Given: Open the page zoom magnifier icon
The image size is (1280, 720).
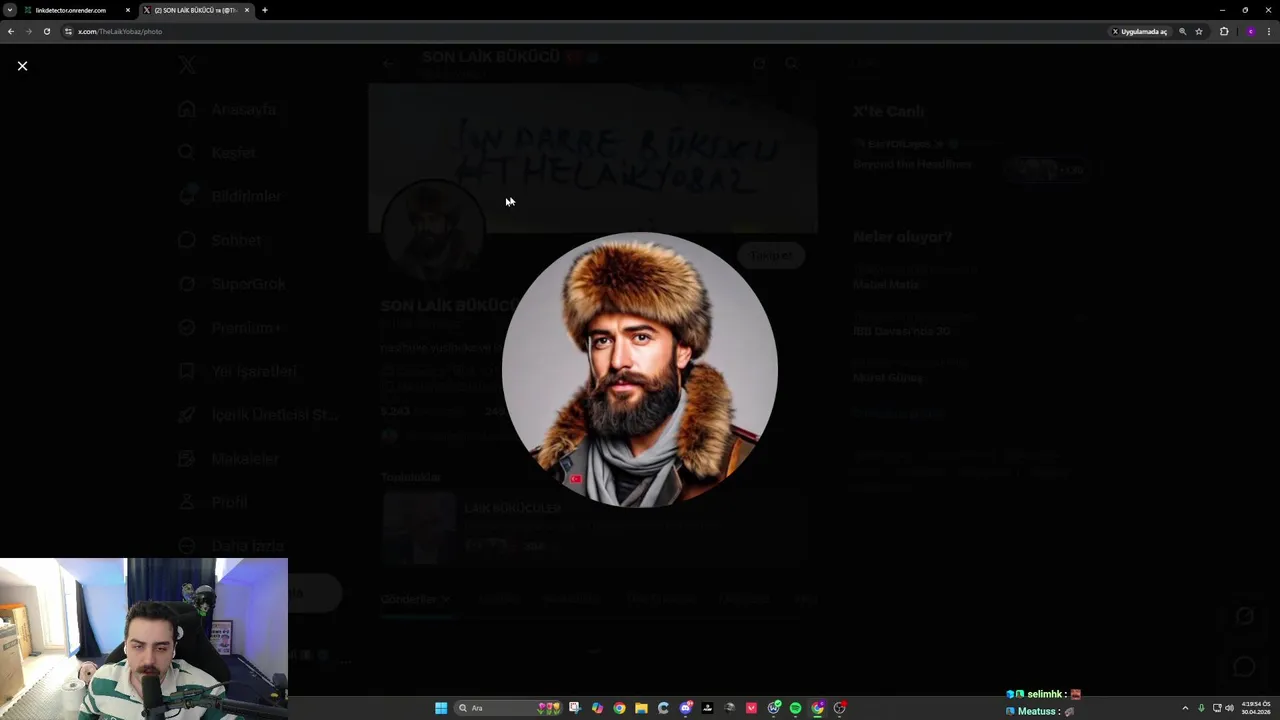Looking at the screenshot, I should pyautogui.click(x=1182, y=31).
